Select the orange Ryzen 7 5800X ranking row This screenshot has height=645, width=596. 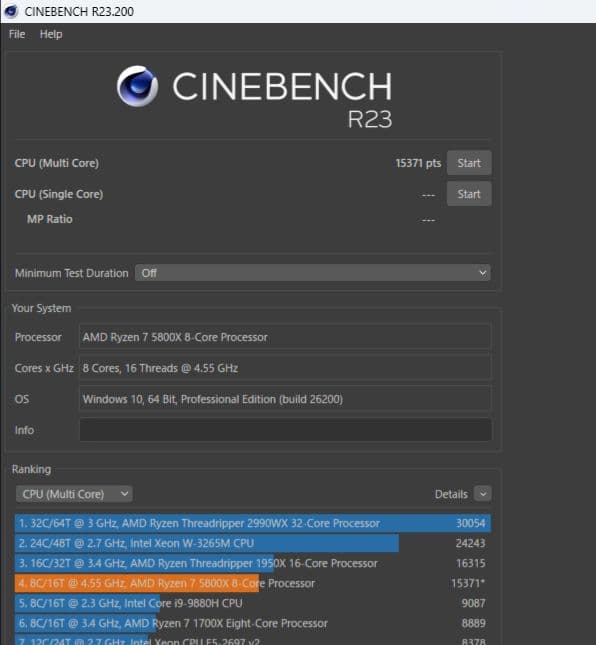(253, 583)
